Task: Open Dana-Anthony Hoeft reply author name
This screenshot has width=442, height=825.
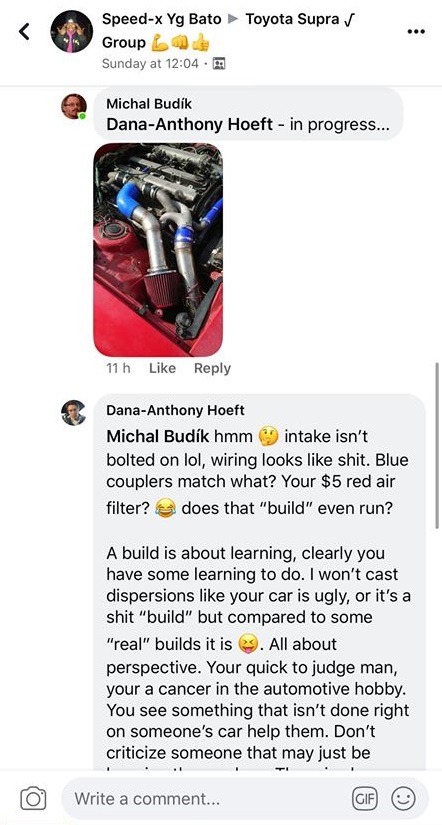Action: [175, 410]
